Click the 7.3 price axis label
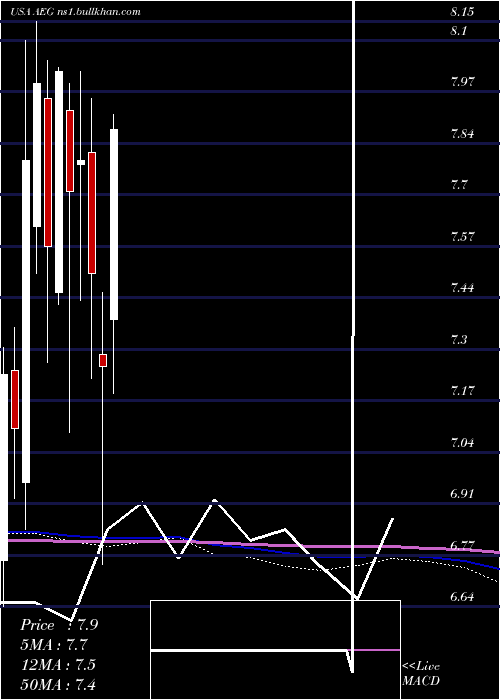The image size is (500, 700). pos(459,339)
